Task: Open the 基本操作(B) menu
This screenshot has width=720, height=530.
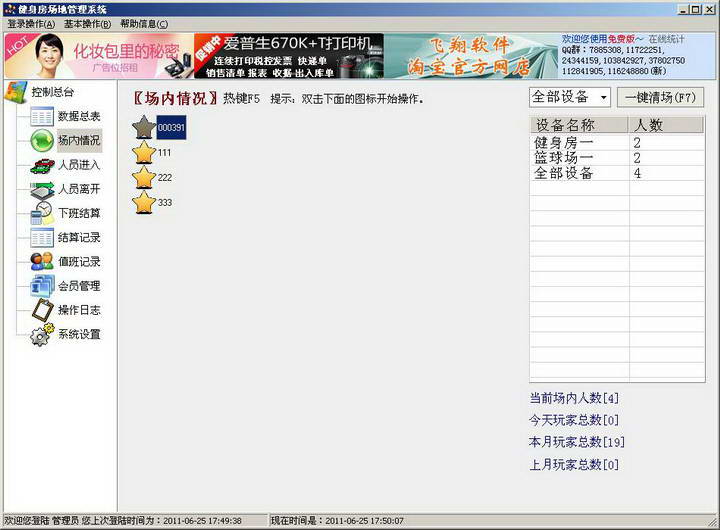Action: tap(87, 24)
